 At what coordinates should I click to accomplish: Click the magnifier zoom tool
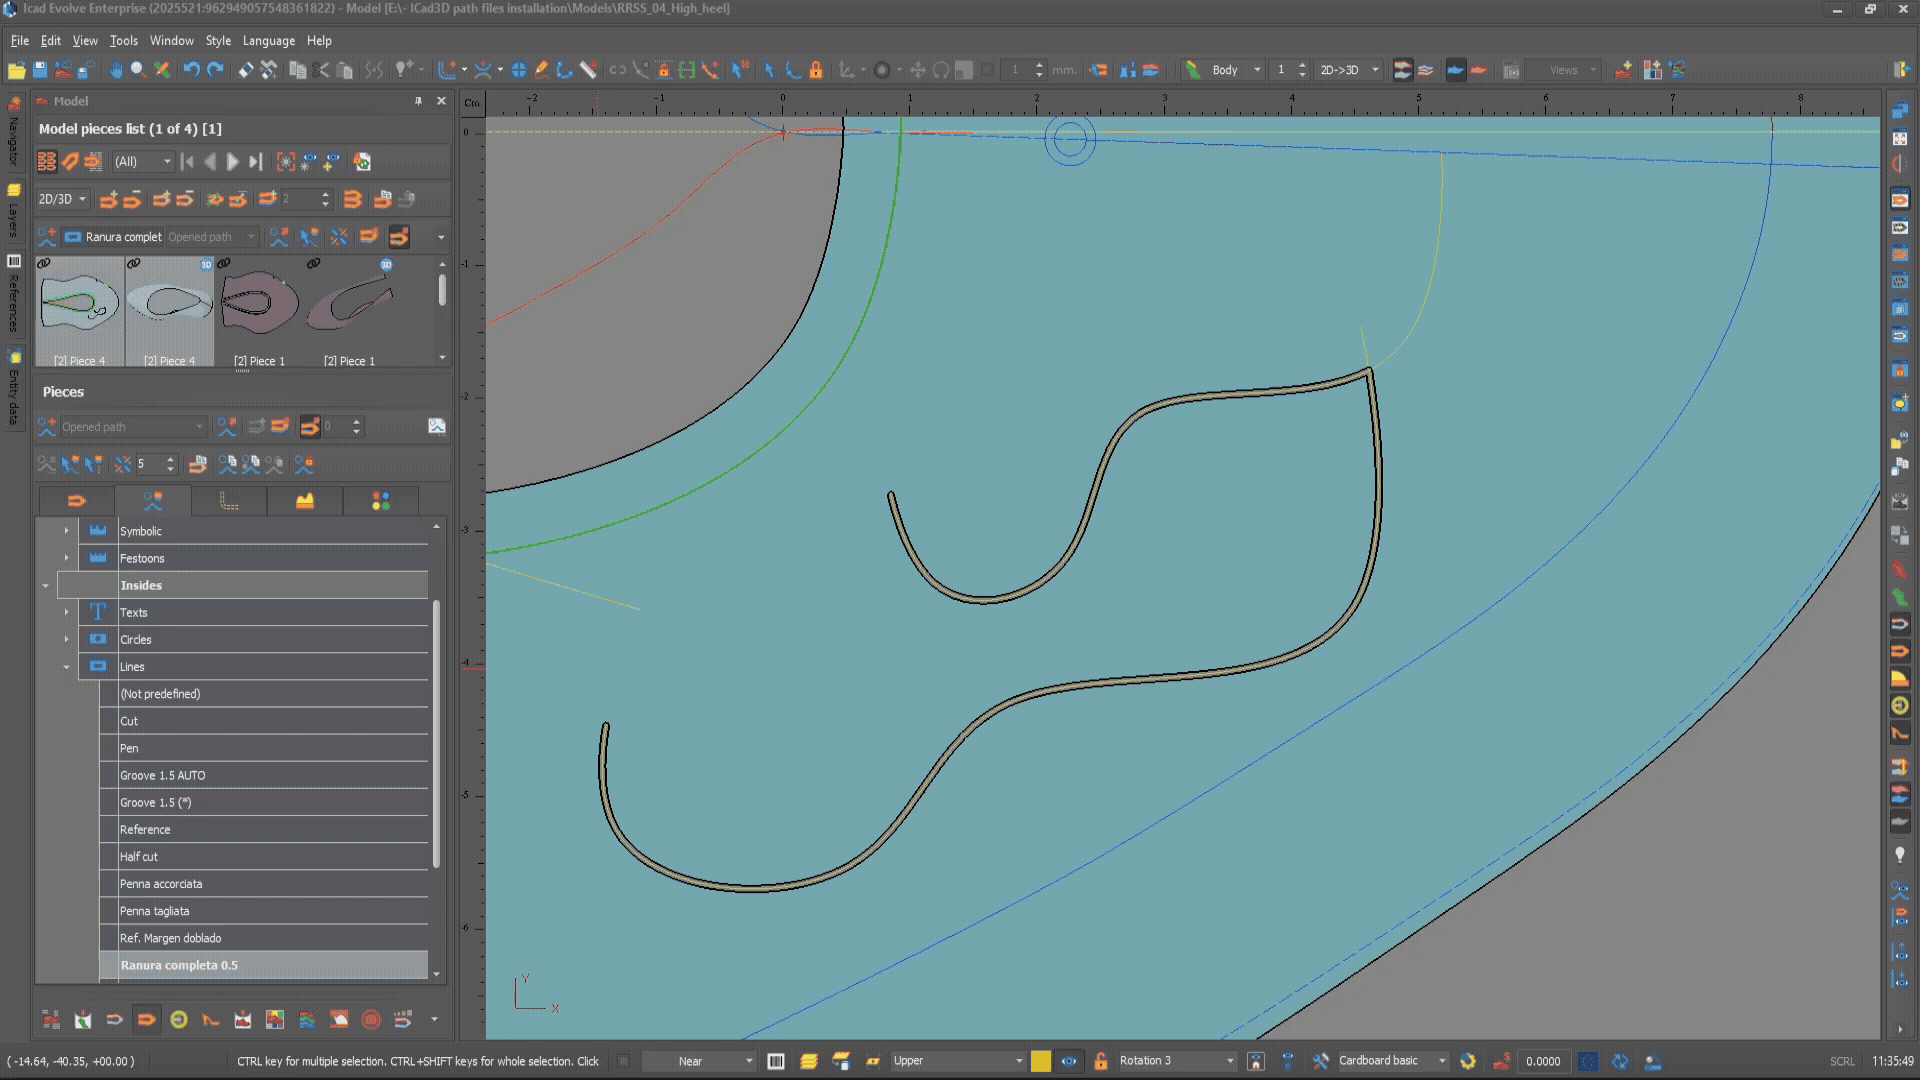click(138, 70)
